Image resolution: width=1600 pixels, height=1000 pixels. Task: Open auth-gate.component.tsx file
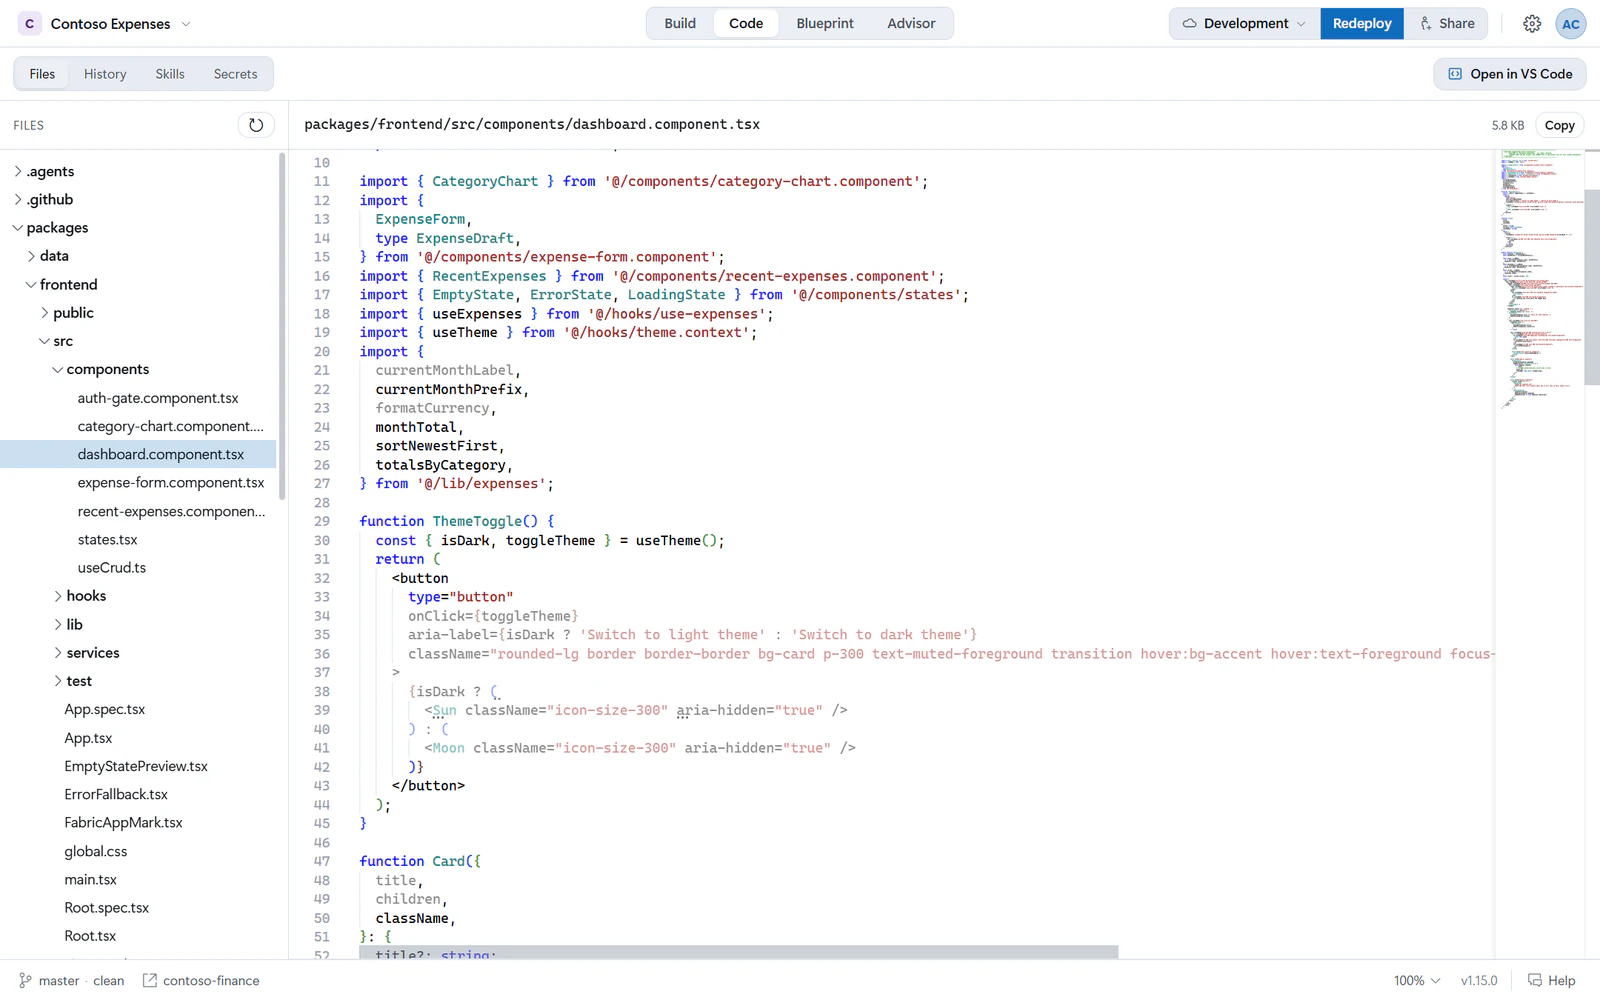[x=158, y=398]
